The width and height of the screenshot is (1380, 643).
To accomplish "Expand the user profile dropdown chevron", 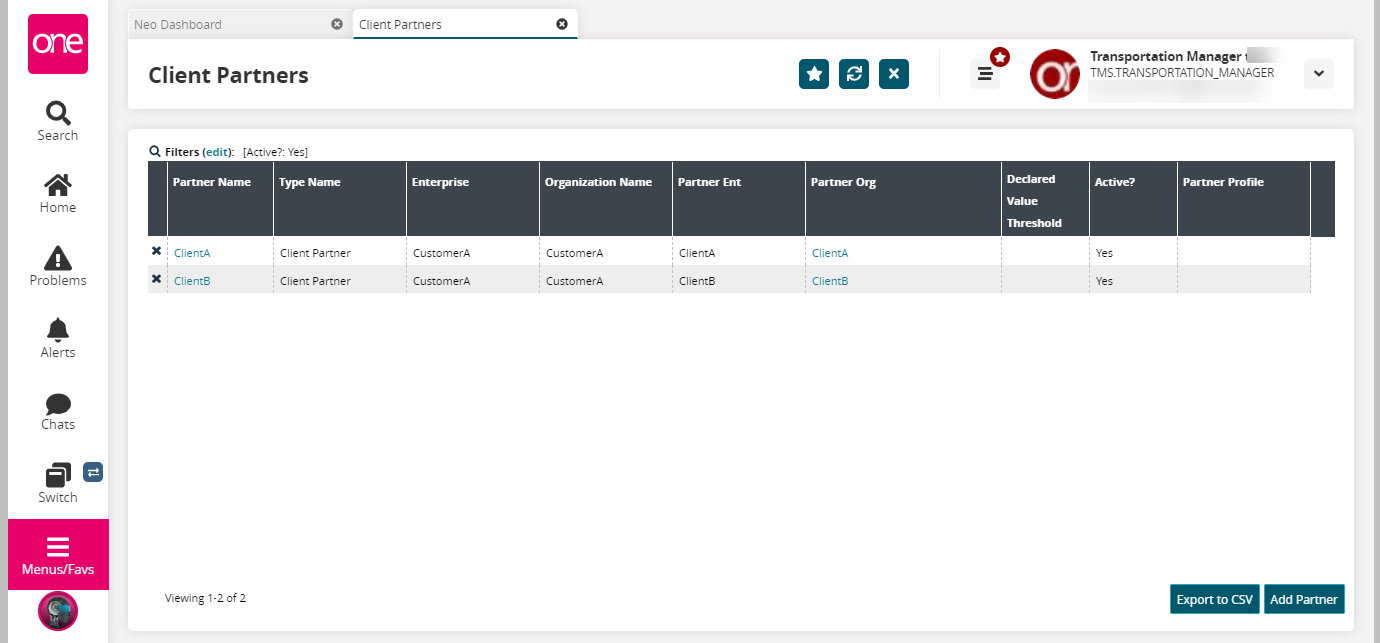I will tap(1318, 74).
